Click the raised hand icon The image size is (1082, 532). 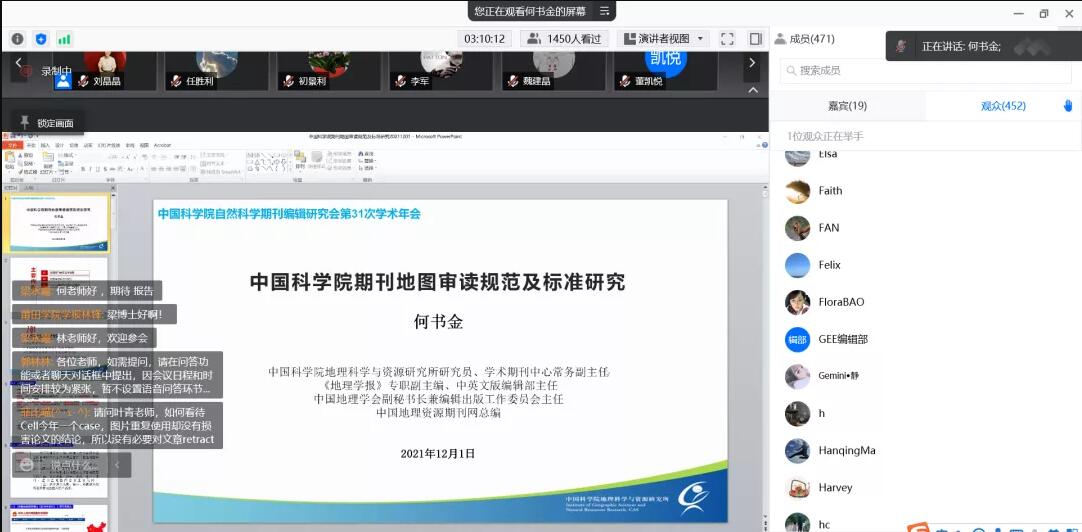point(1067,106)
